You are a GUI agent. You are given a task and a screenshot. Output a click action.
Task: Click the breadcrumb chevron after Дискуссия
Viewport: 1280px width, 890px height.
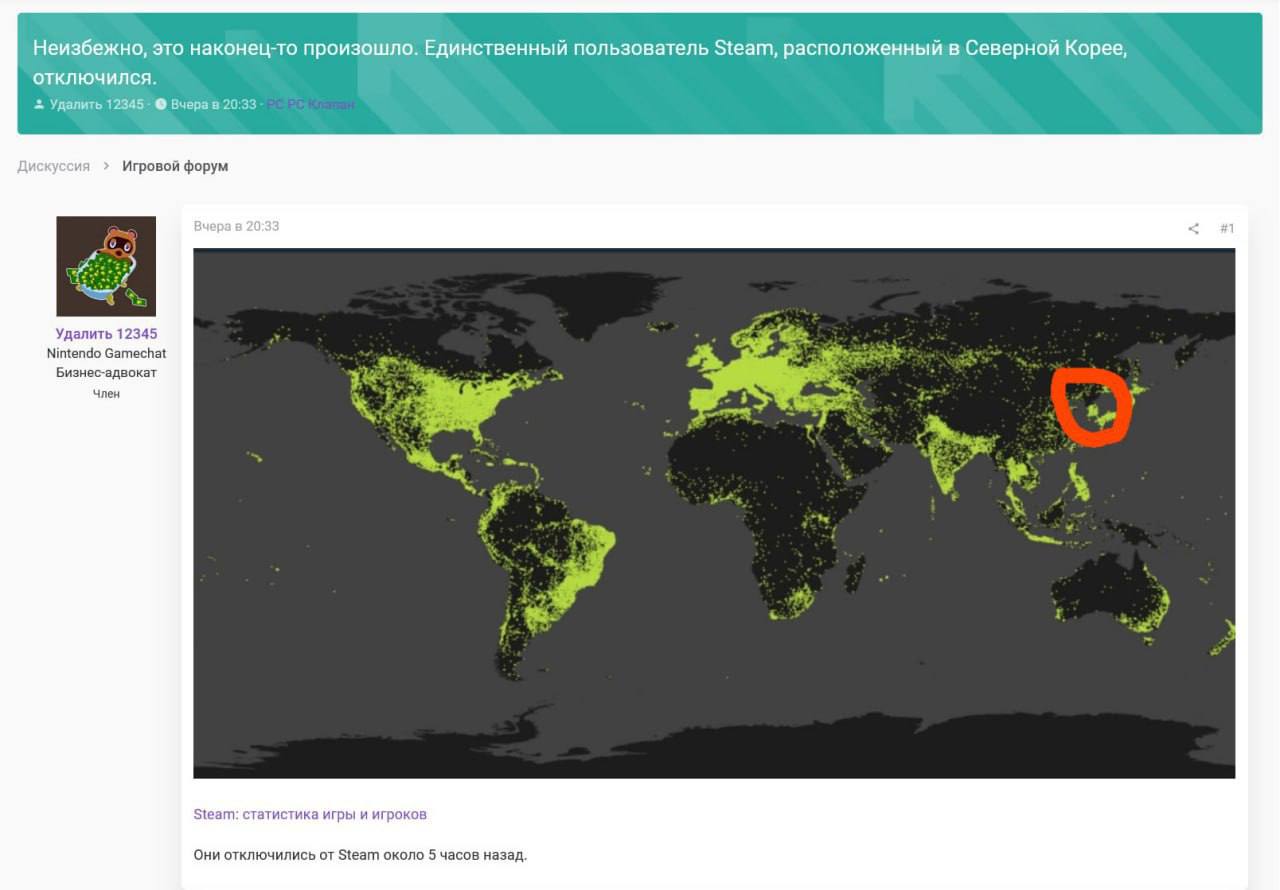[106, 167]
